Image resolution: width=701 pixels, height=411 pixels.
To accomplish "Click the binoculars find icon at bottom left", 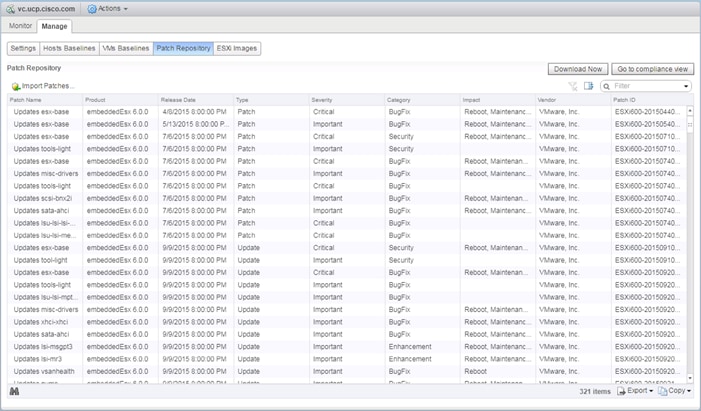I will [14, 391].
